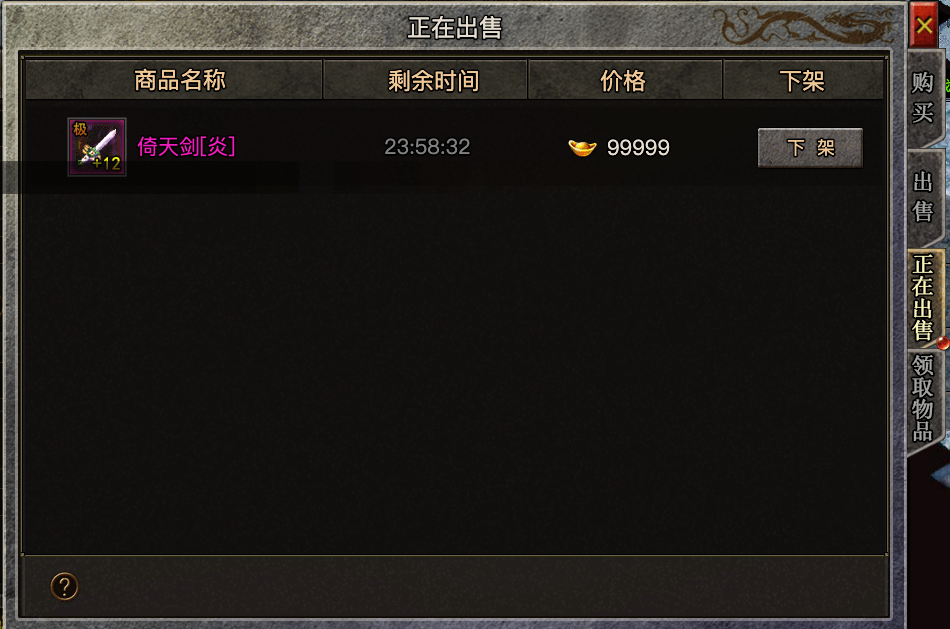Image resolution: width=950 pixels, height=629 pixels.
Task: Close the auction window with X
Action: coord(923,25)
